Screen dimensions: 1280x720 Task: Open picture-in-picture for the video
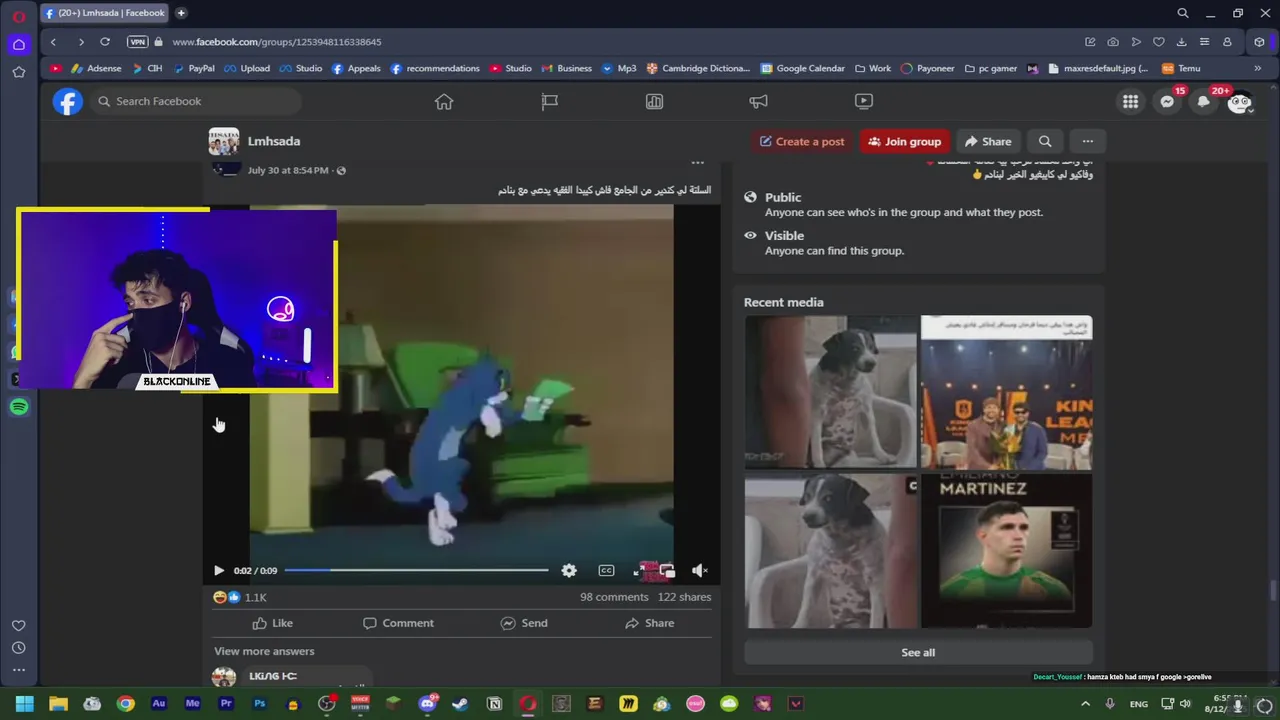click(667, 570)
